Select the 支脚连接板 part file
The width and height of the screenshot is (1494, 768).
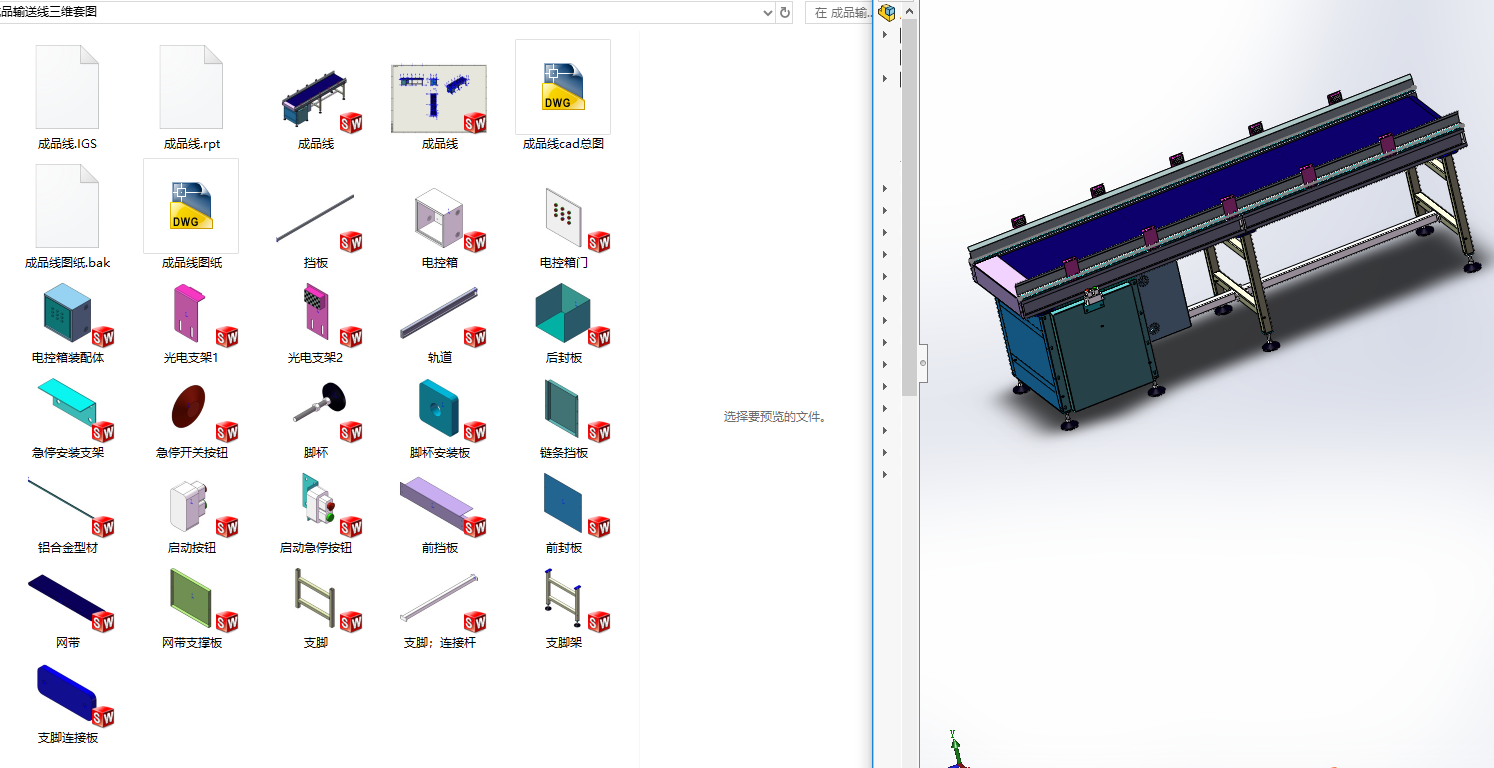pyautogui.click(x=67, y=702)
